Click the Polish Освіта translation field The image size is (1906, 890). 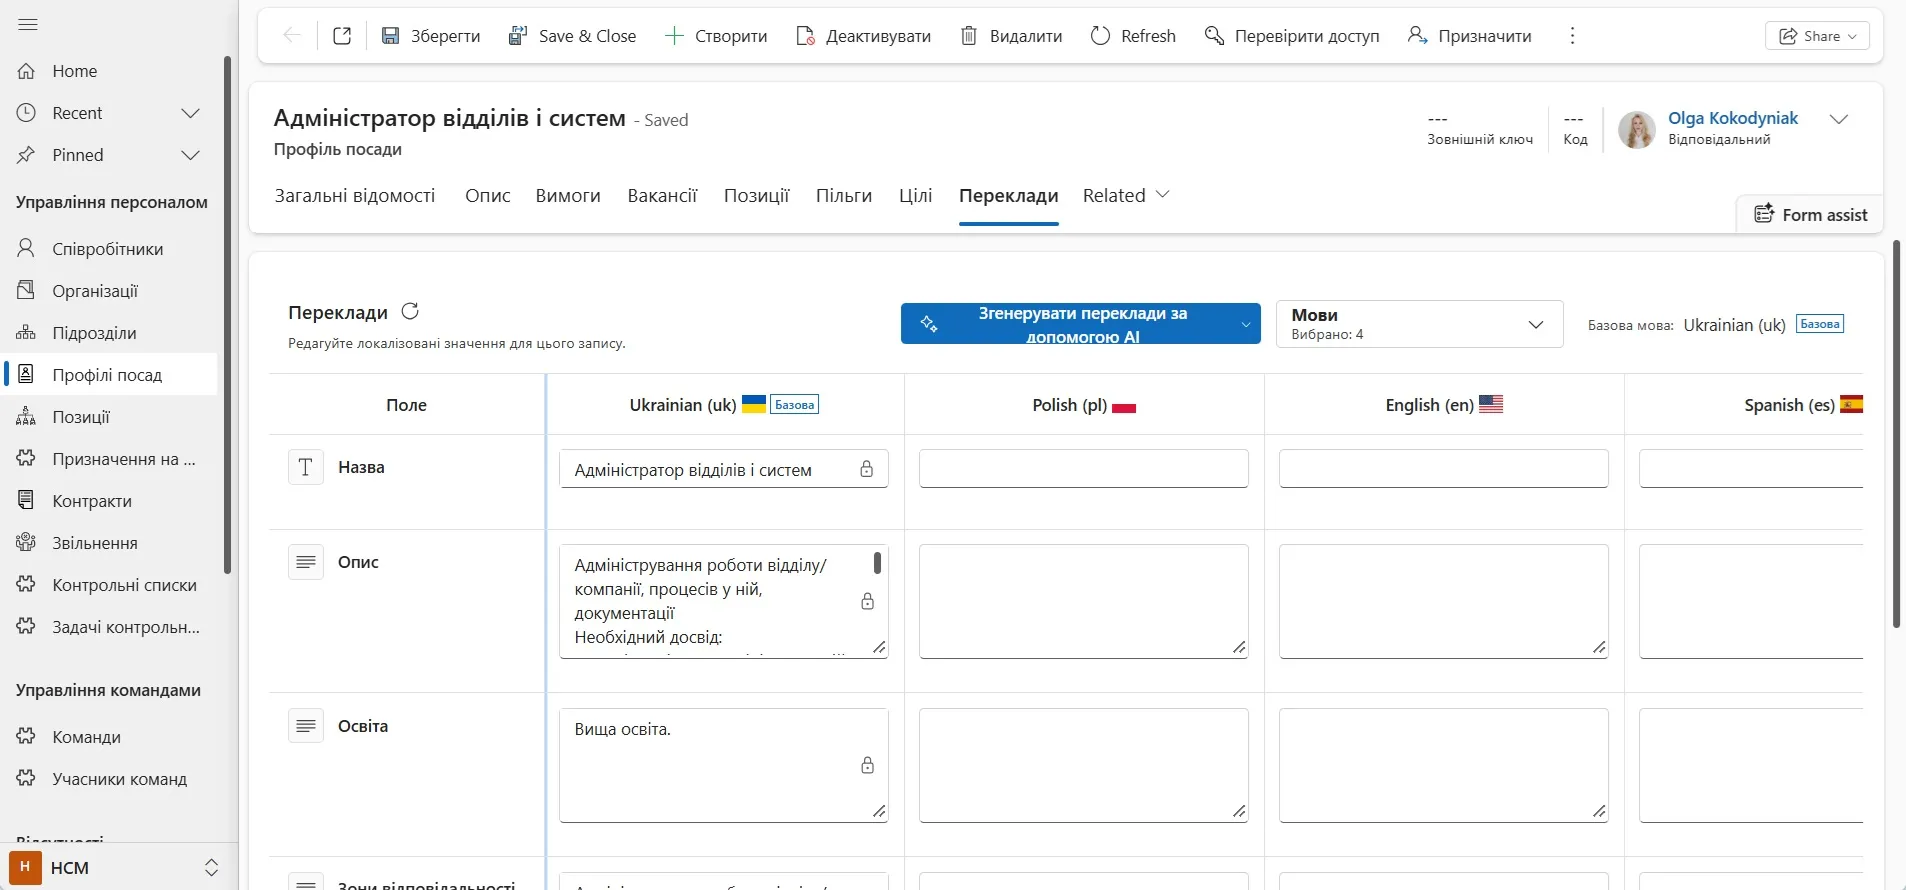1084,765
